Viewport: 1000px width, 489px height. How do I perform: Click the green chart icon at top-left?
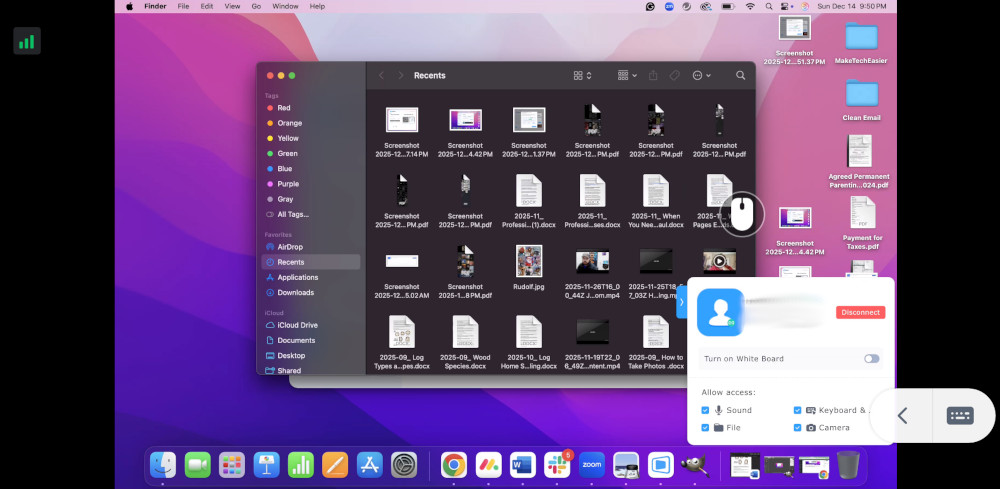click(x=27, y=41)
